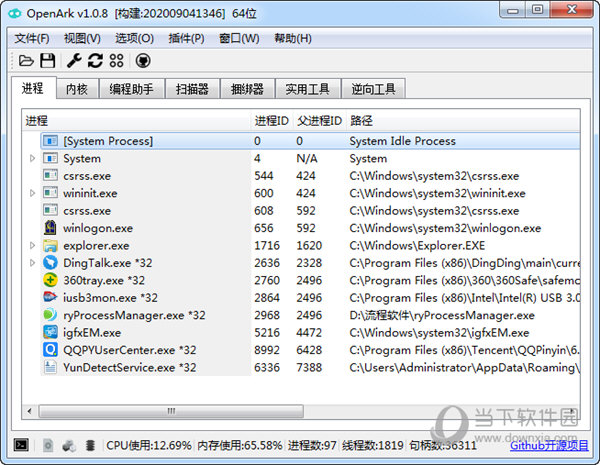The image size is (600, 465).
Task: Switch to the 扫描器 tab
Action: 192,89
